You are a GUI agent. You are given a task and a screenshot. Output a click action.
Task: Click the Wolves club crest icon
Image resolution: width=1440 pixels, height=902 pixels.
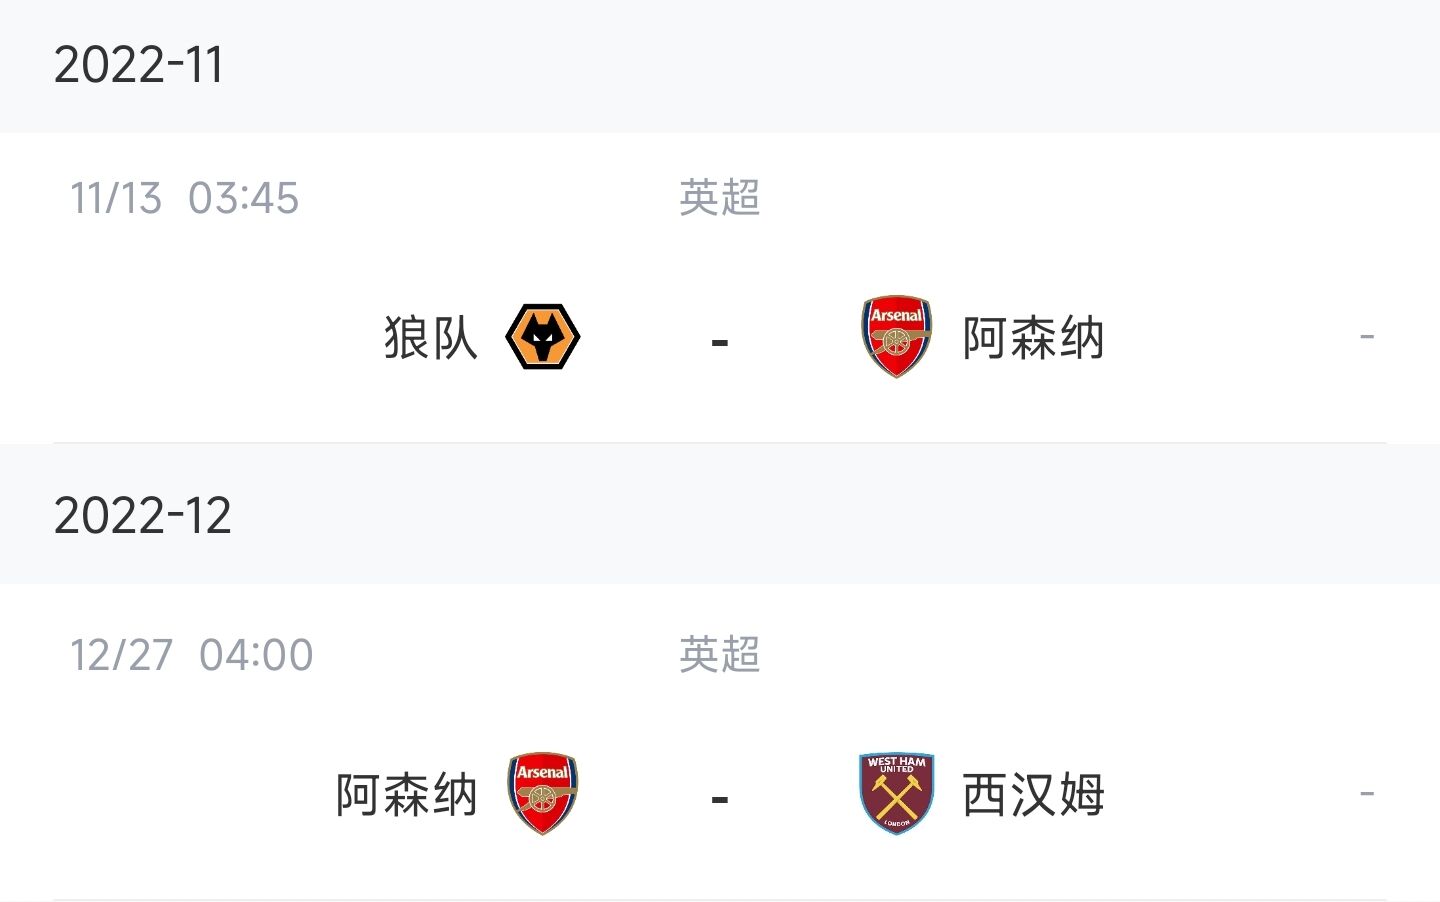543,337
